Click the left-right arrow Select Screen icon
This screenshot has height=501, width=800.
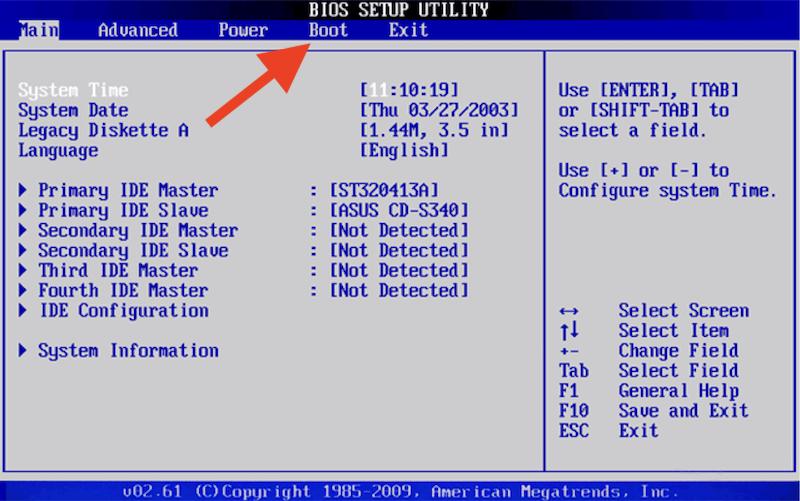pos(568,311)
